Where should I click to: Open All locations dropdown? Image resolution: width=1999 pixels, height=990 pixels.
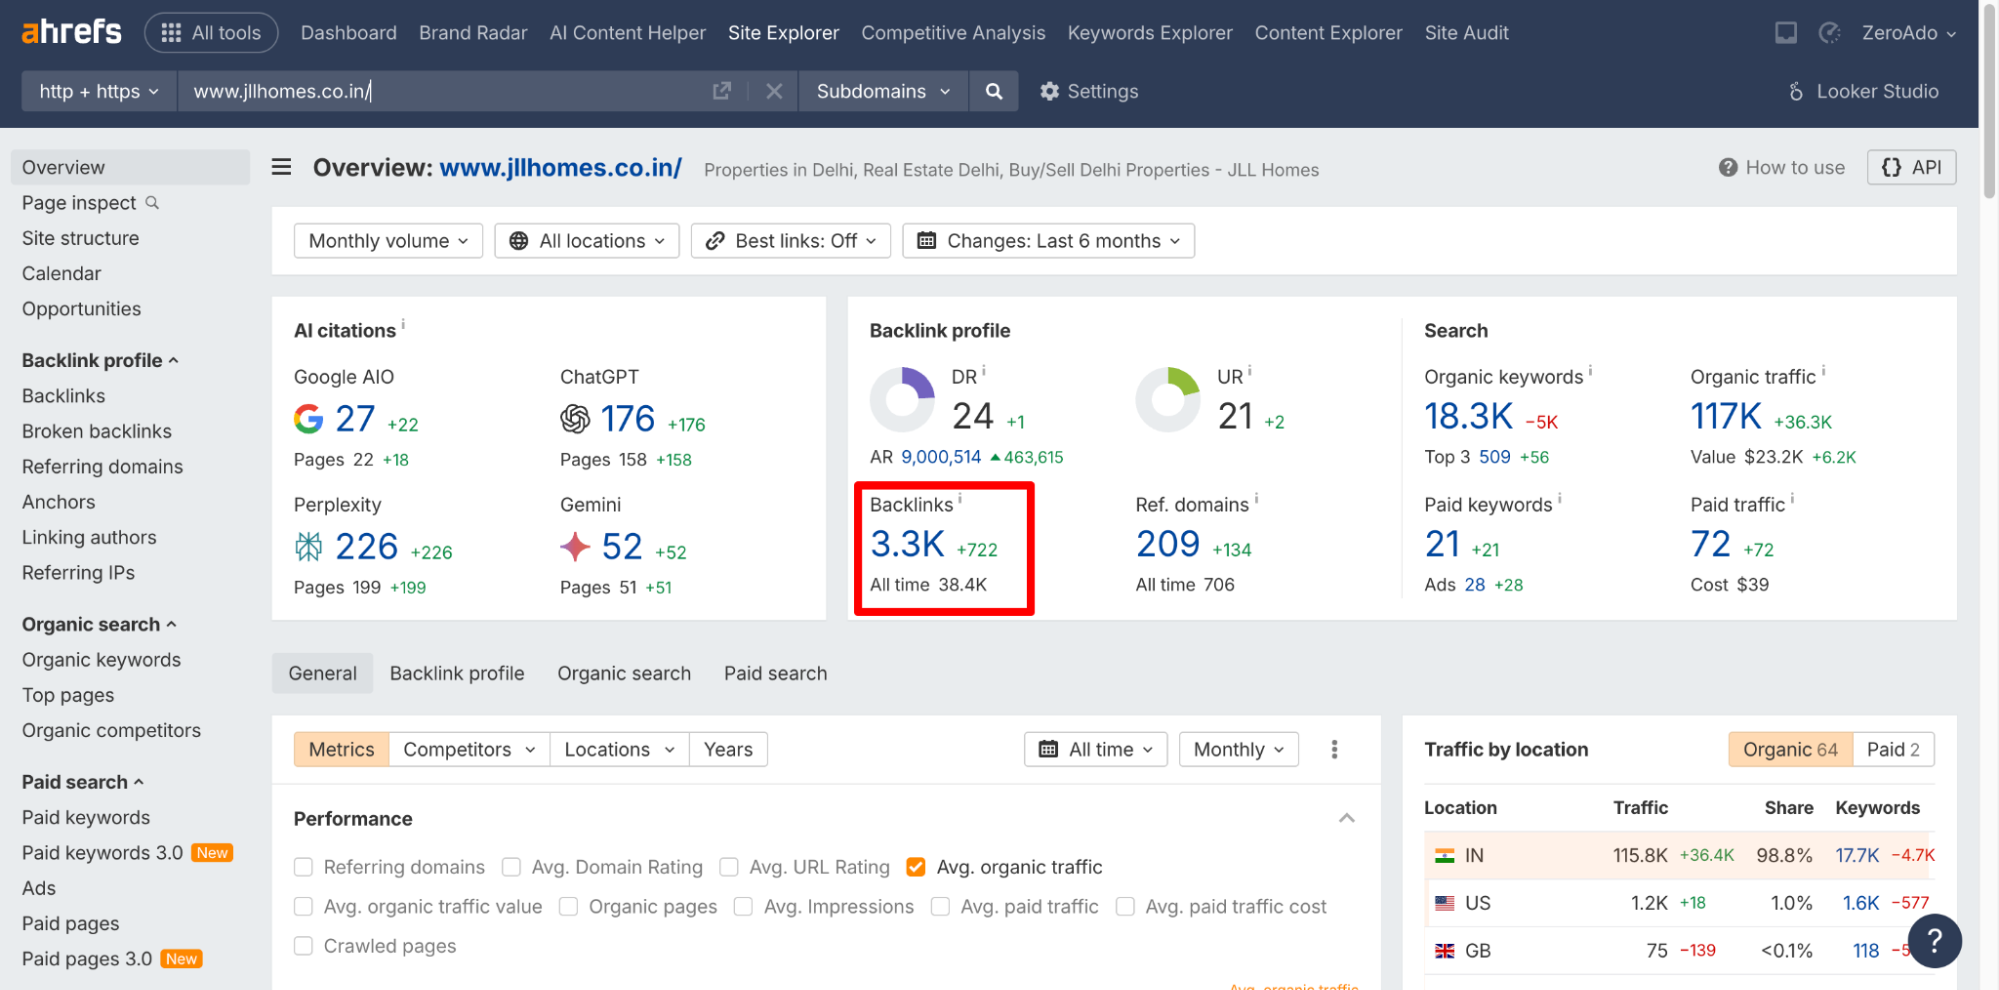tap(587, 241)
